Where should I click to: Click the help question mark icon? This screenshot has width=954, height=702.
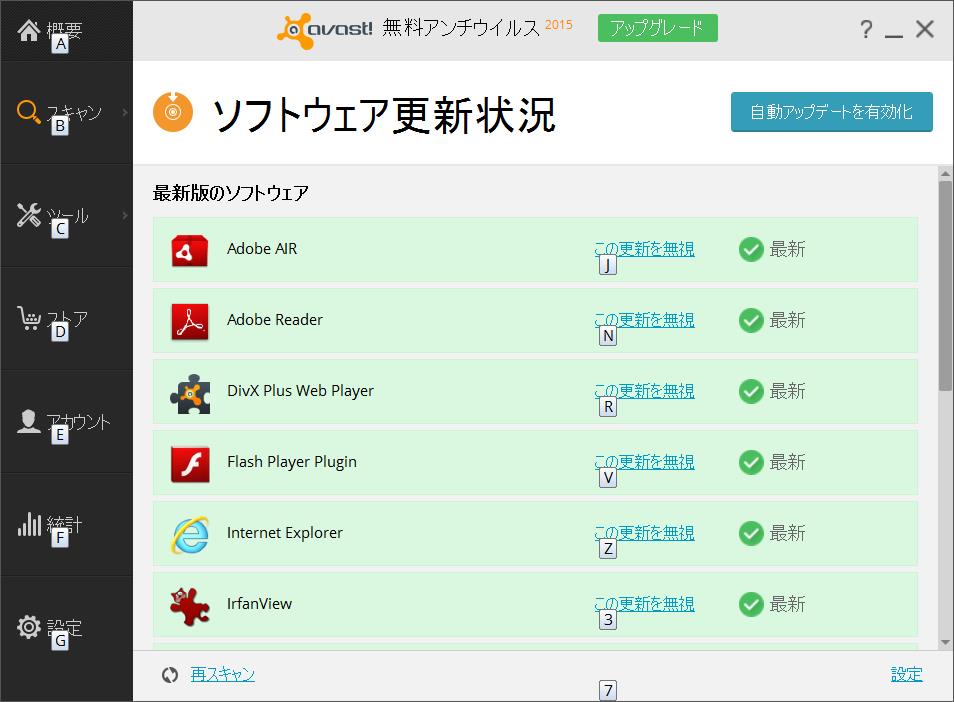866,29
